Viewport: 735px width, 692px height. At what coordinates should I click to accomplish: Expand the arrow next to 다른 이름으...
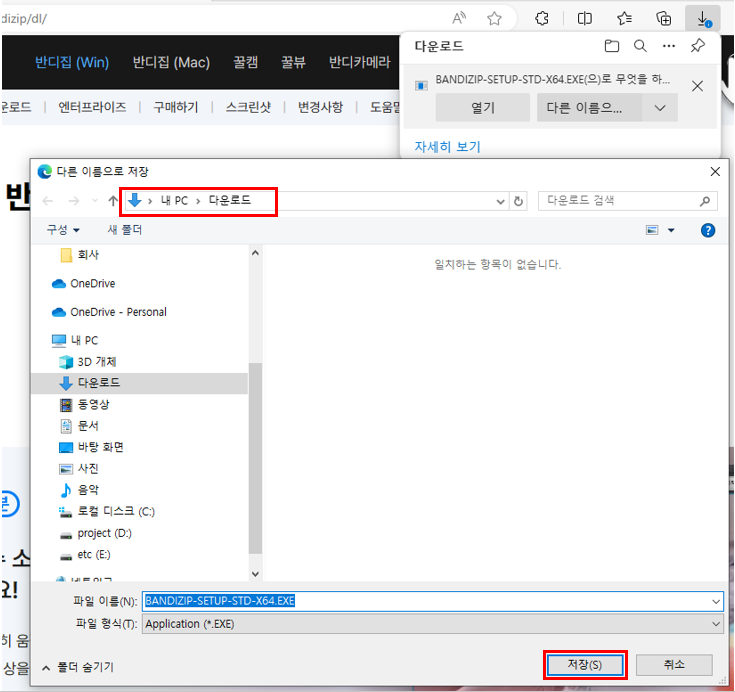click(660, 108)
